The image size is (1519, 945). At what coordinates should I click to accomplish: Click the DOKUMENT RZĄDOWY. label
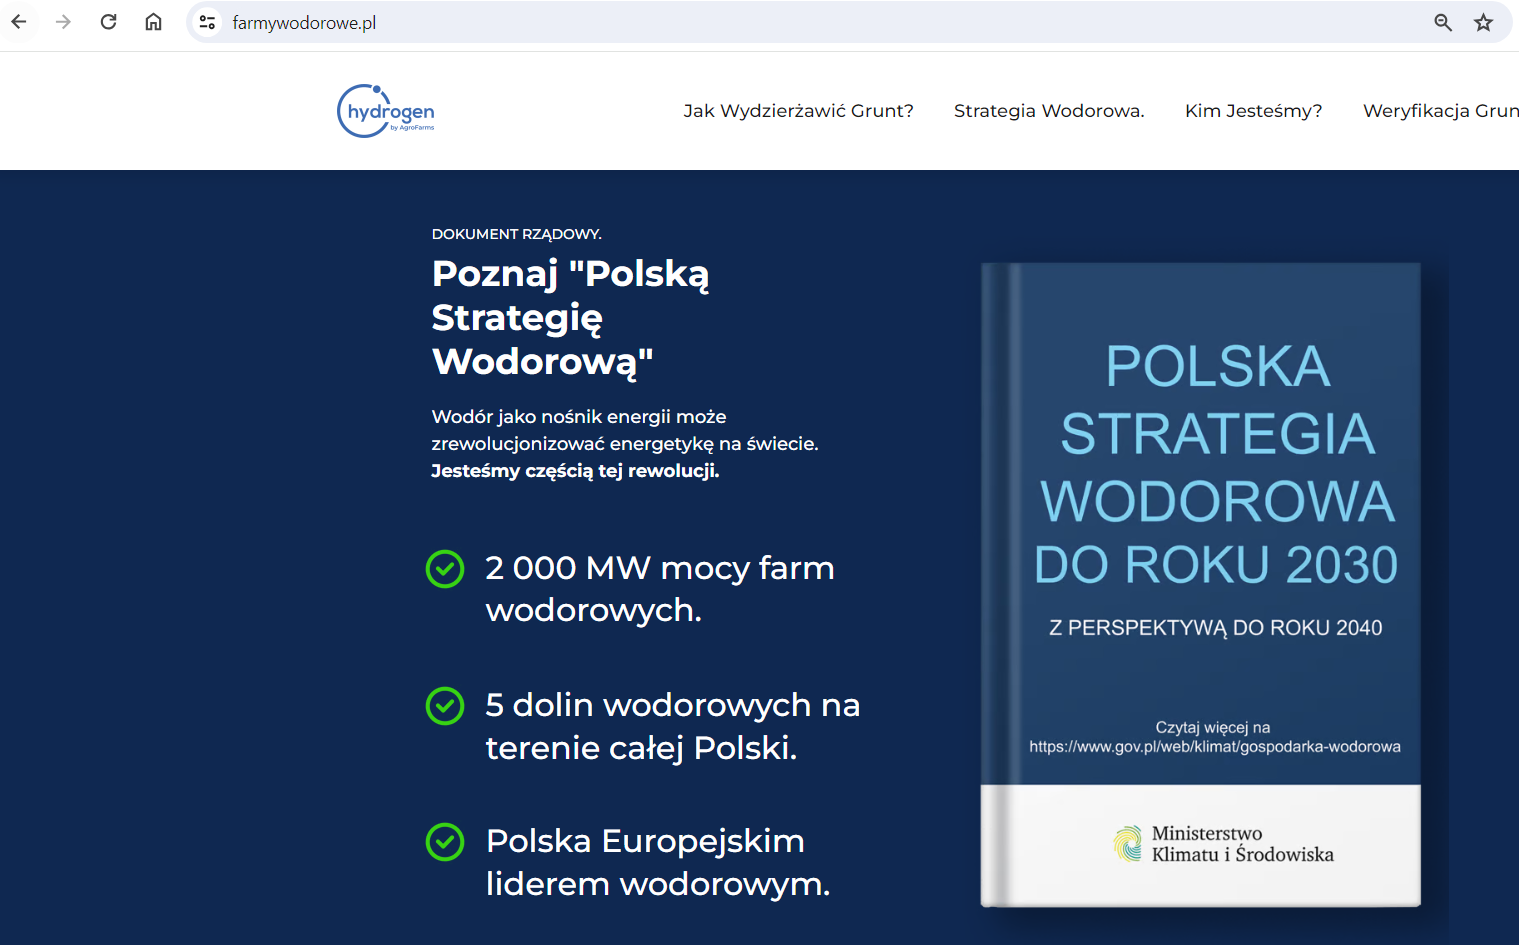pyautogui.click(x=517, y=234)
